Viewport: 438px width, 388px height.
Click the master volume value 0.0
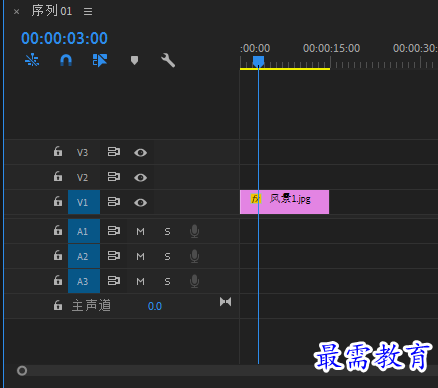click(x=155, y=306)
